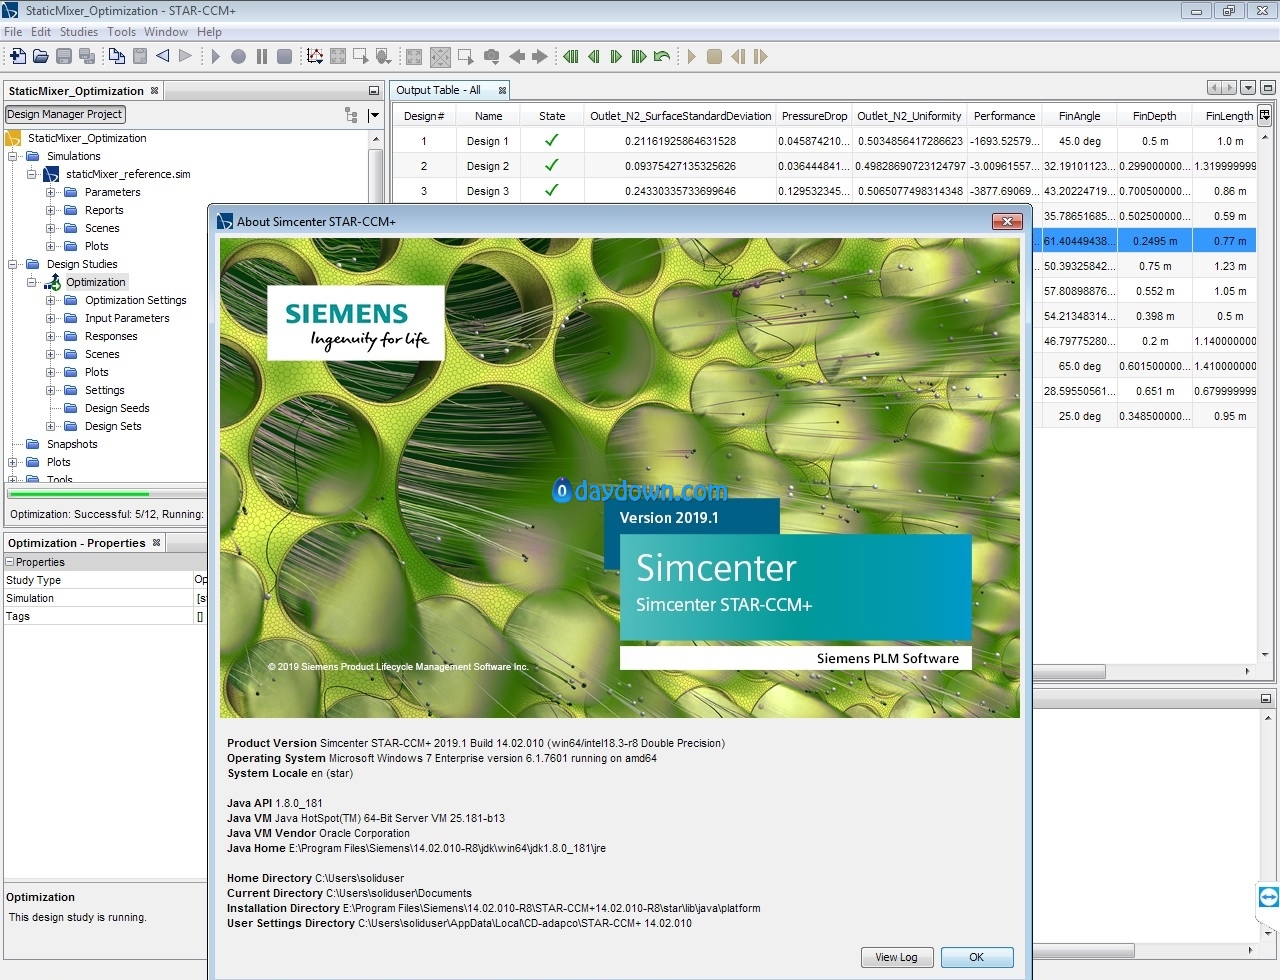The image size is (1280, 980).
Task: Click the blue back triangle toolbar icon
Action: pos(162,56)
